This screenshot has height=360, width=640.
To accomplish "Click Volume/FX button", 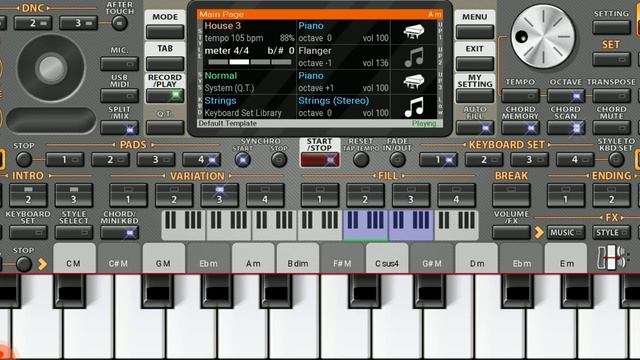I will click(511, 233).
